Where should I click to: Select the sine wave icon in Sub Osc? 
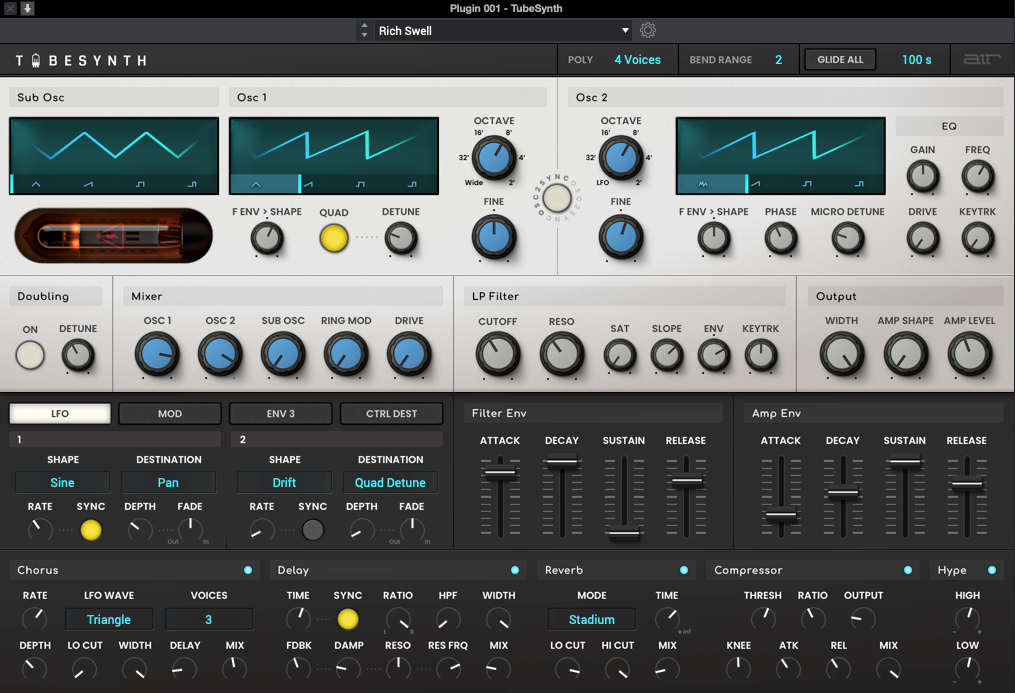click(35, 184)
